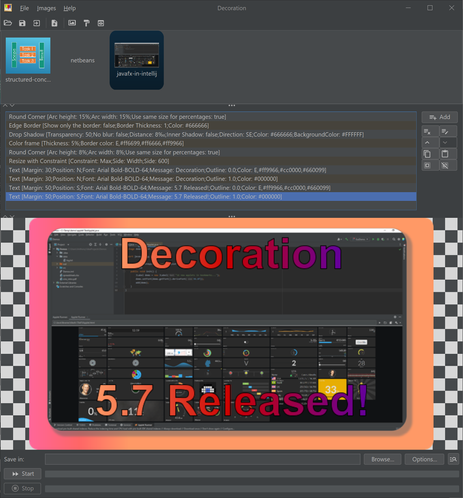Click the Start button
Viewport: 463px width, 498px height.
(23, 474)
